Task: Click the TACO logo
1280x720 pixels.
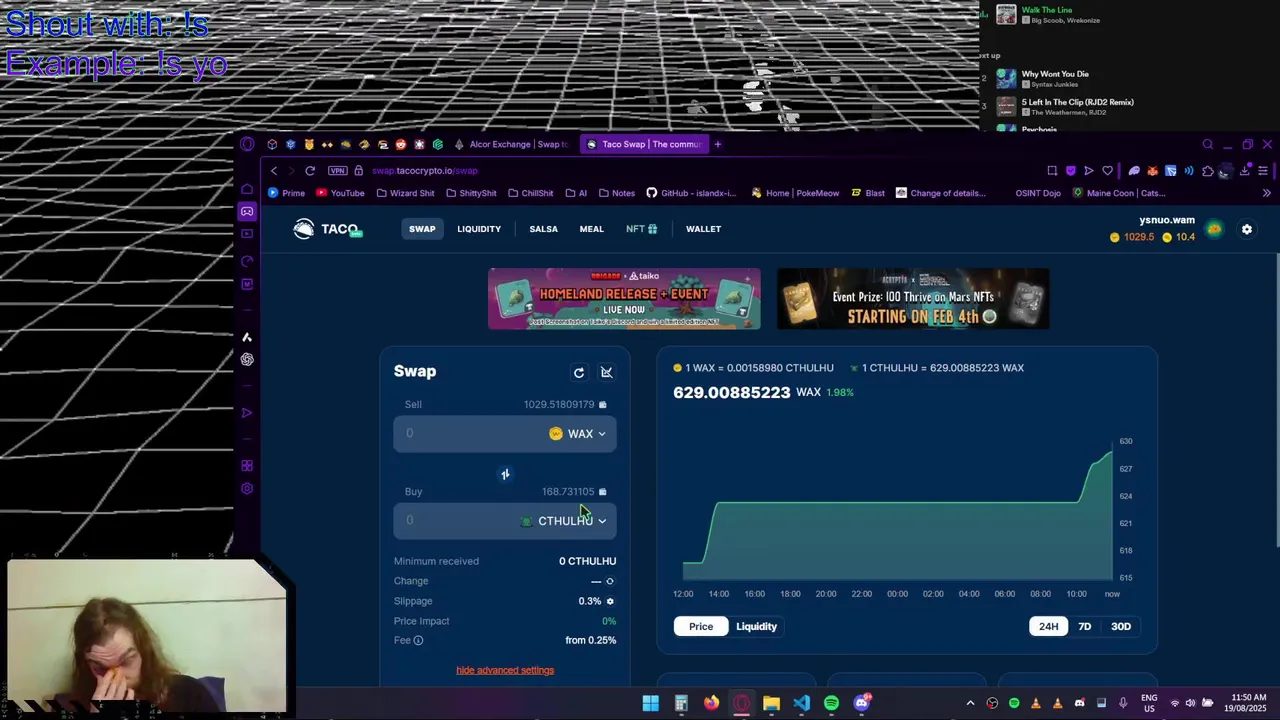Action: tap(327, 229)
